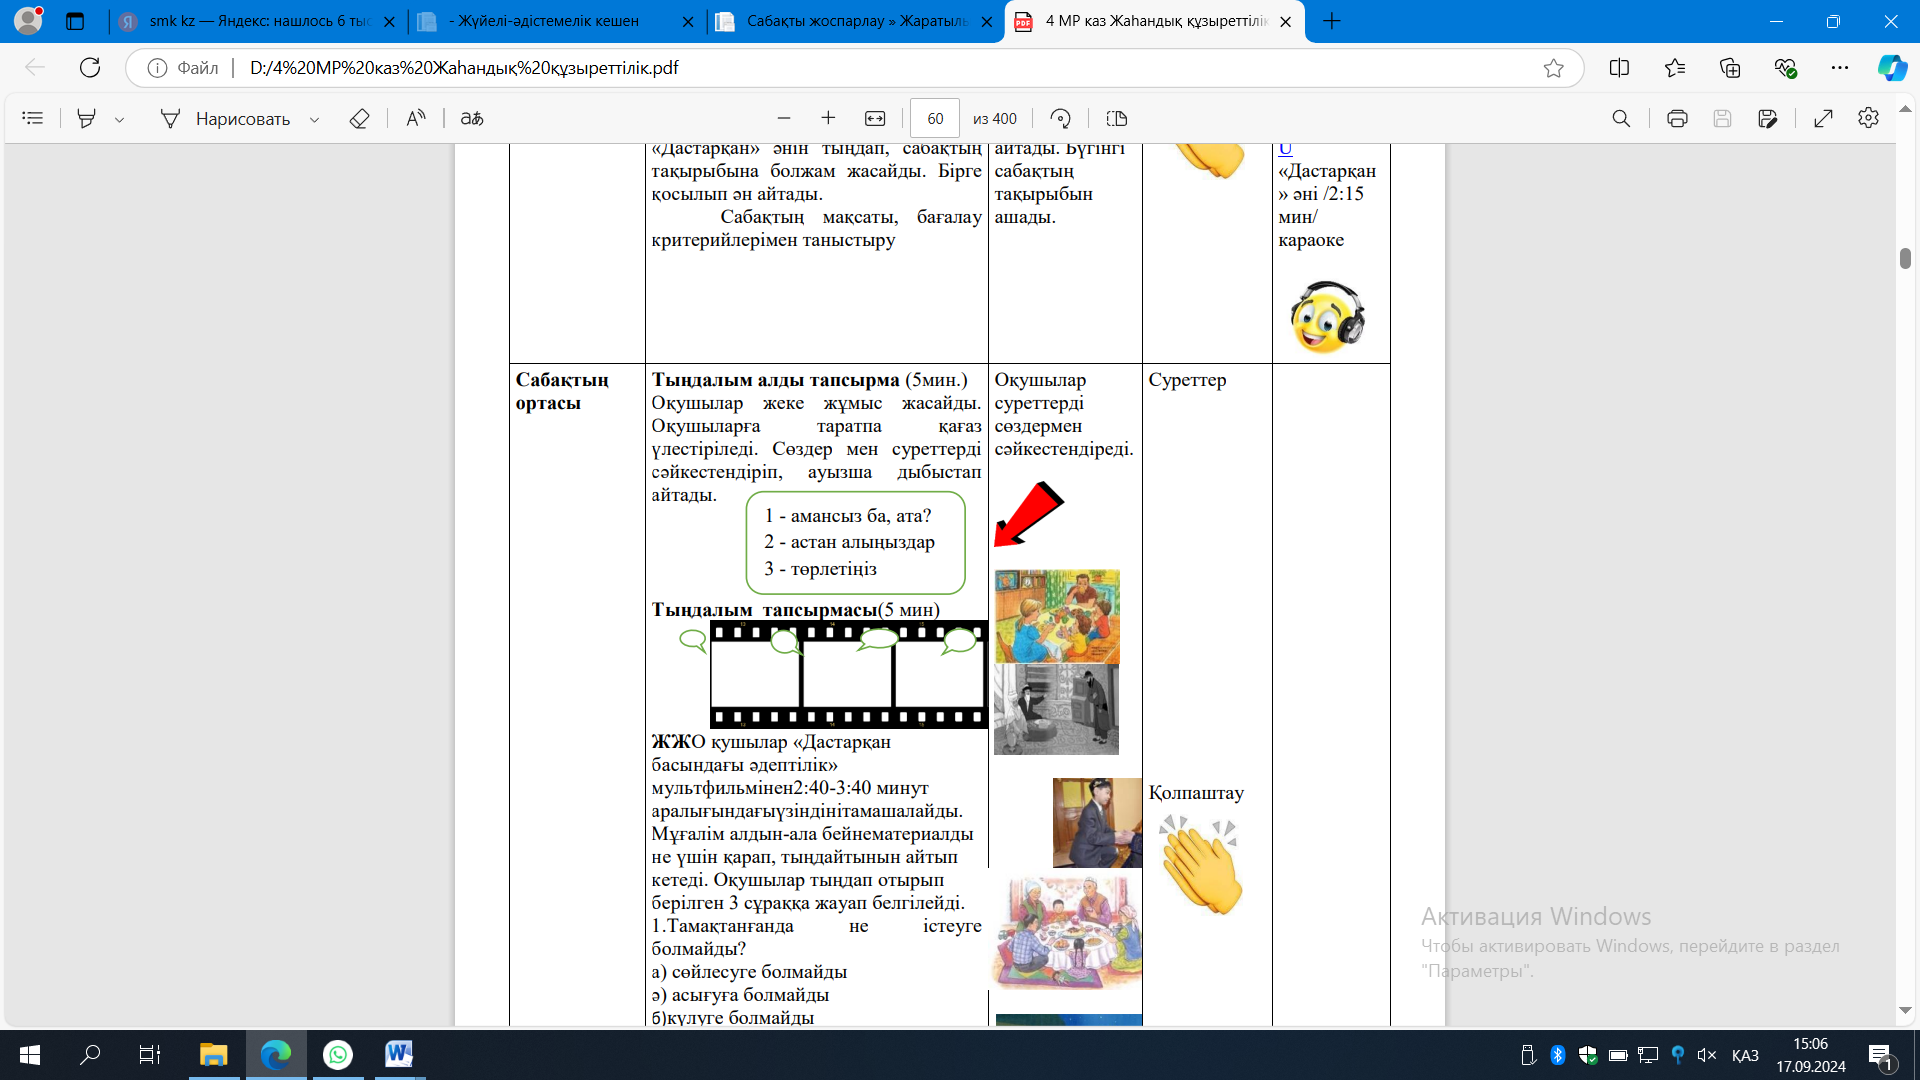The width and height of the screenshot is (1920, 1080).
Task: Search the PDF with magnifier icon
Action: tap(1621, 118)
